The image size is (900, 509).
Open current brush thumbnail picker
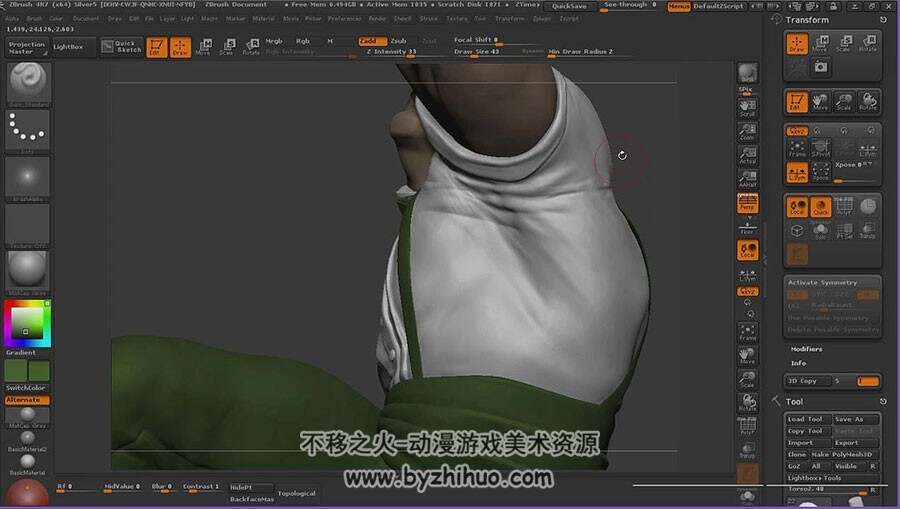coord(28,83)
